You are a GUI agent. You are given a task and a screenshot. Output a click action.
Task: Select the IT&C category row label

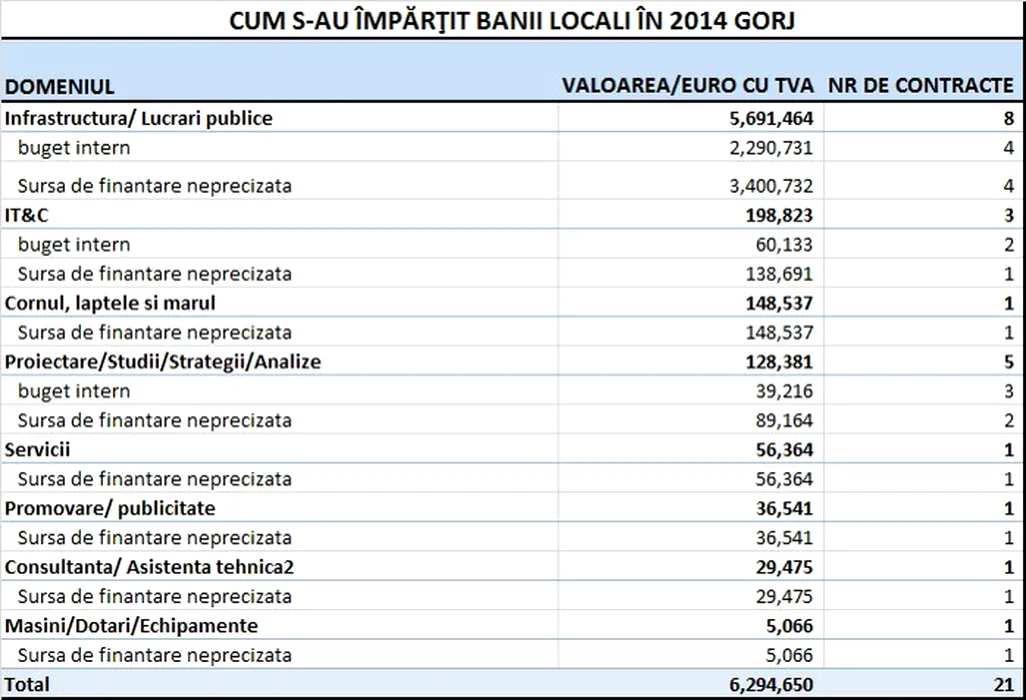[26, 215]
